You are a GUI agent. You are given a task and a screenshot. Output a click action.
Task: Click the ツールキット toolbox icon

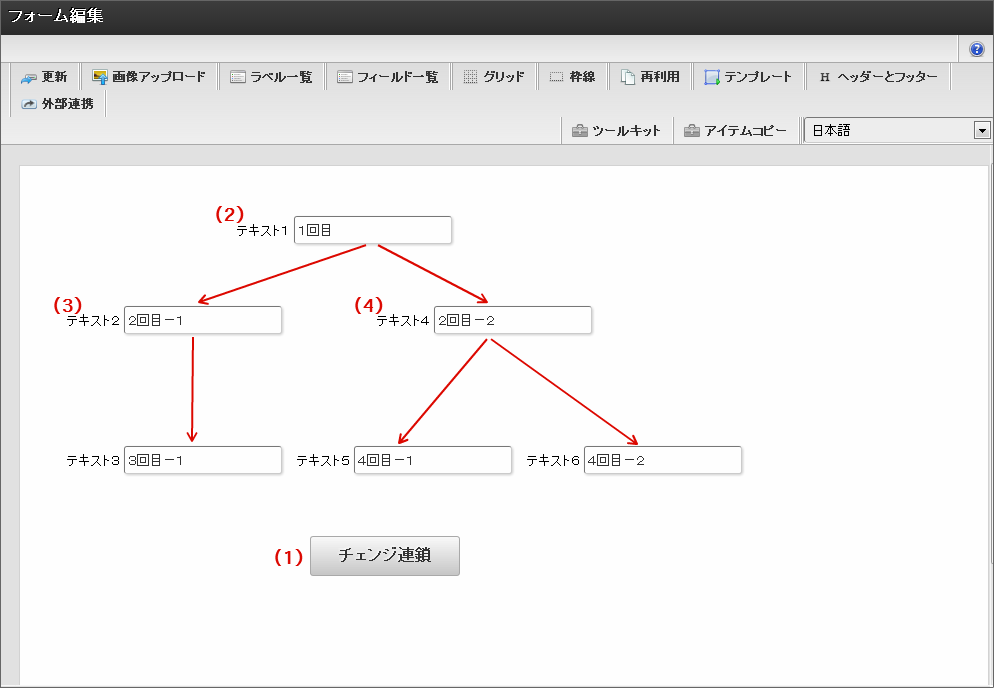click(579, 131)
